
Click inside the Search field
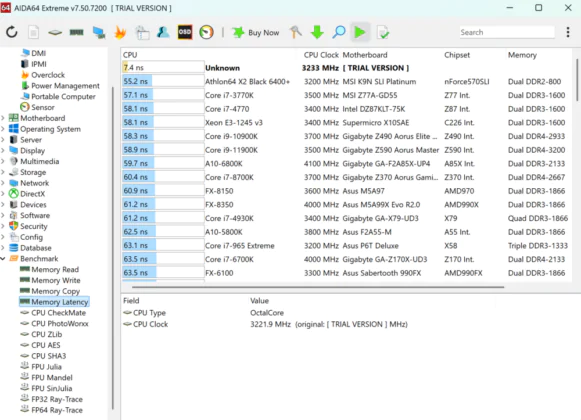(507, 32)
